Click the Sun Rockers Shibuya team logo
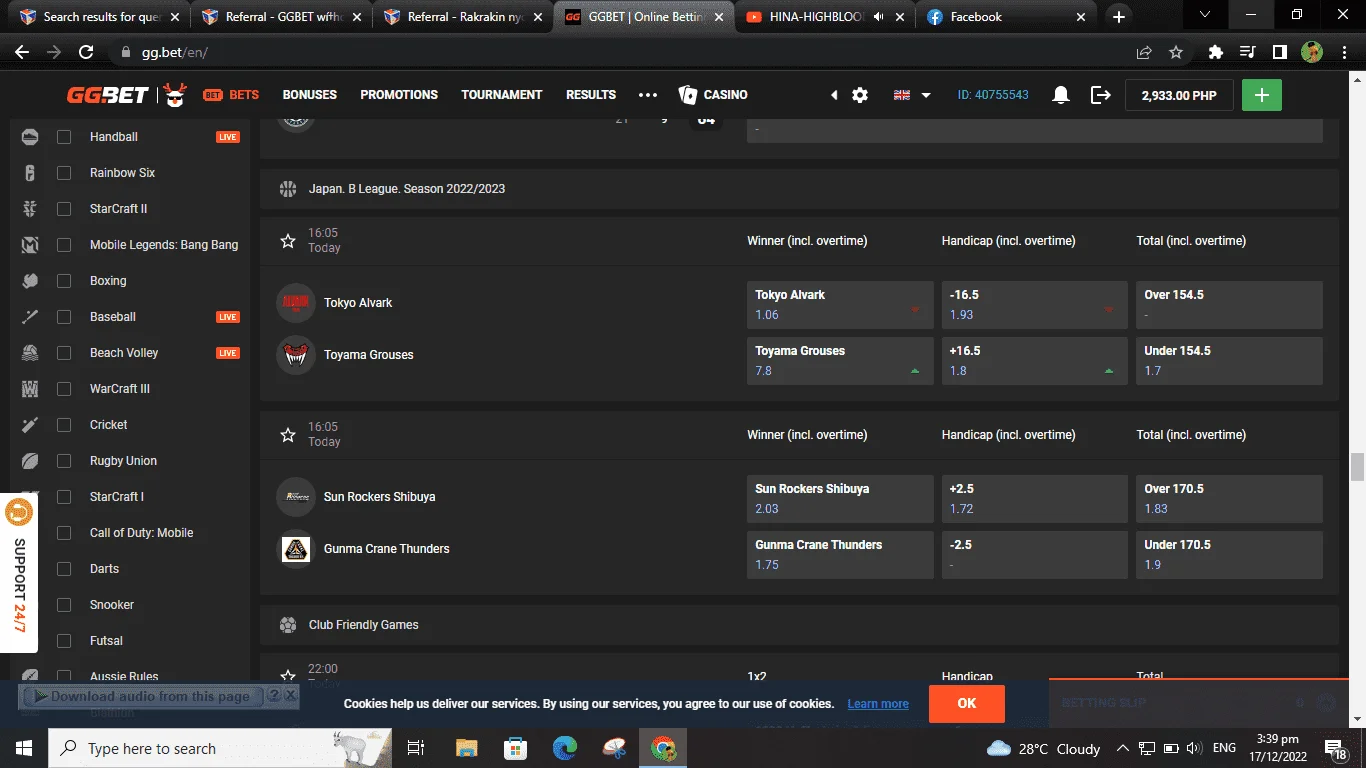 [296, 497]
